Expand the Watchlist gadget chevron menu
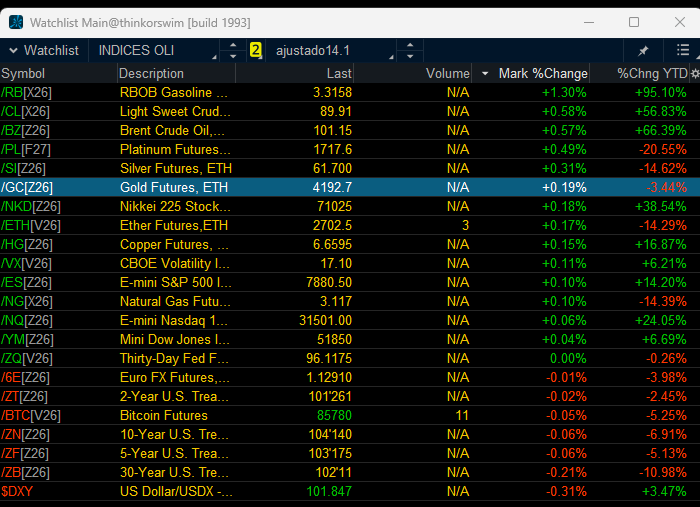The image size is (700, 507). (13, 50)
